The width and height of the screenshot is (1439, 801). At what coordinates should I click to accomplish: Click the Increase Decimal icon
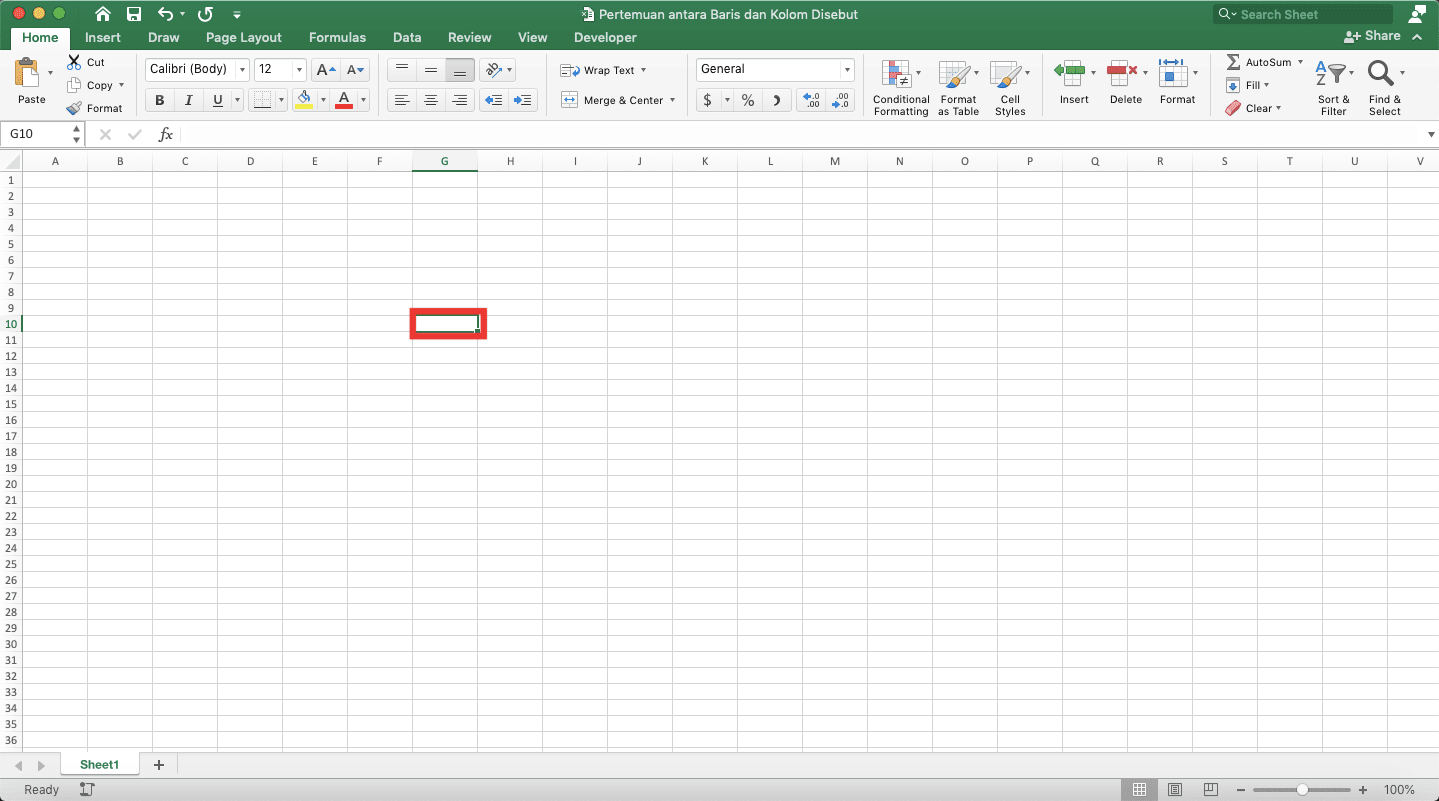coord(811,100)
